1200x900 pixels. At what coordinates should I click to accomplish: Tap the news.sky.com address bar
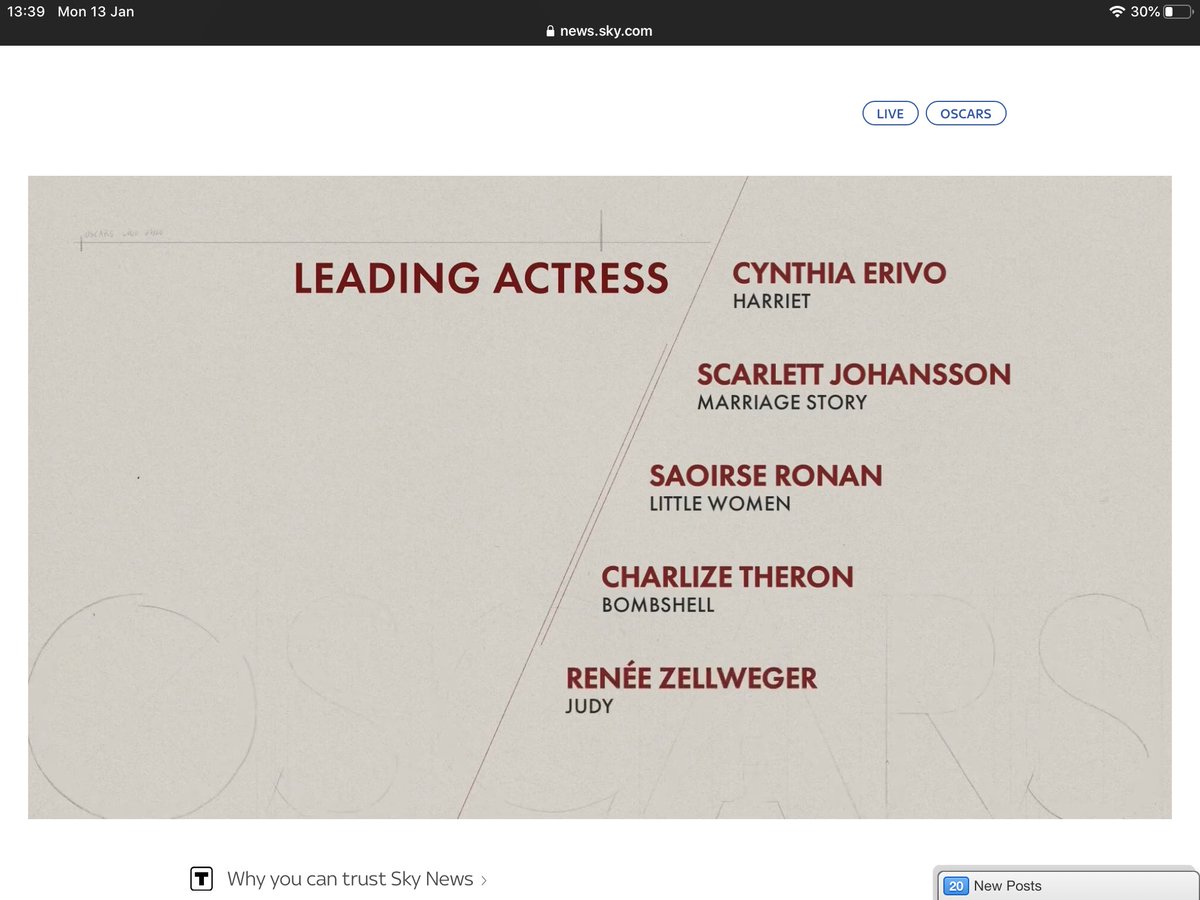600,31
